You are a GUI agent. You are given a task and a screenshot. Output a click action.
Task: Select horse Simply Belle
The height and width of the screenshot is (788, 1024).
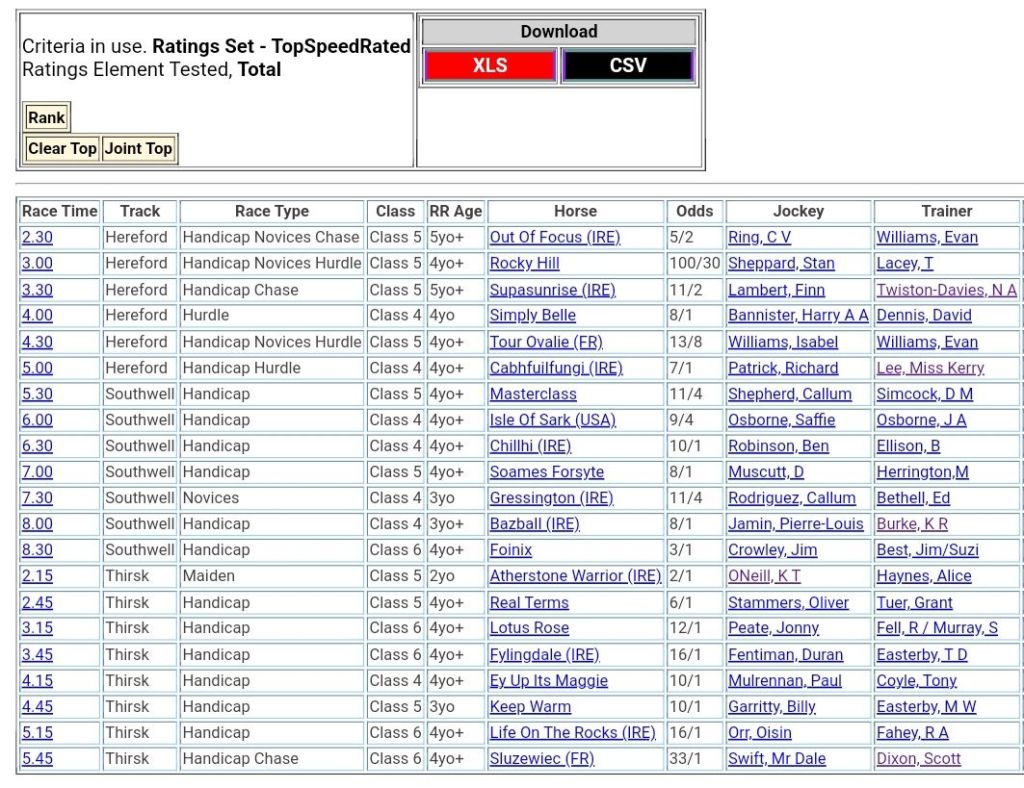pyautogui.click(x=532, y=316)
